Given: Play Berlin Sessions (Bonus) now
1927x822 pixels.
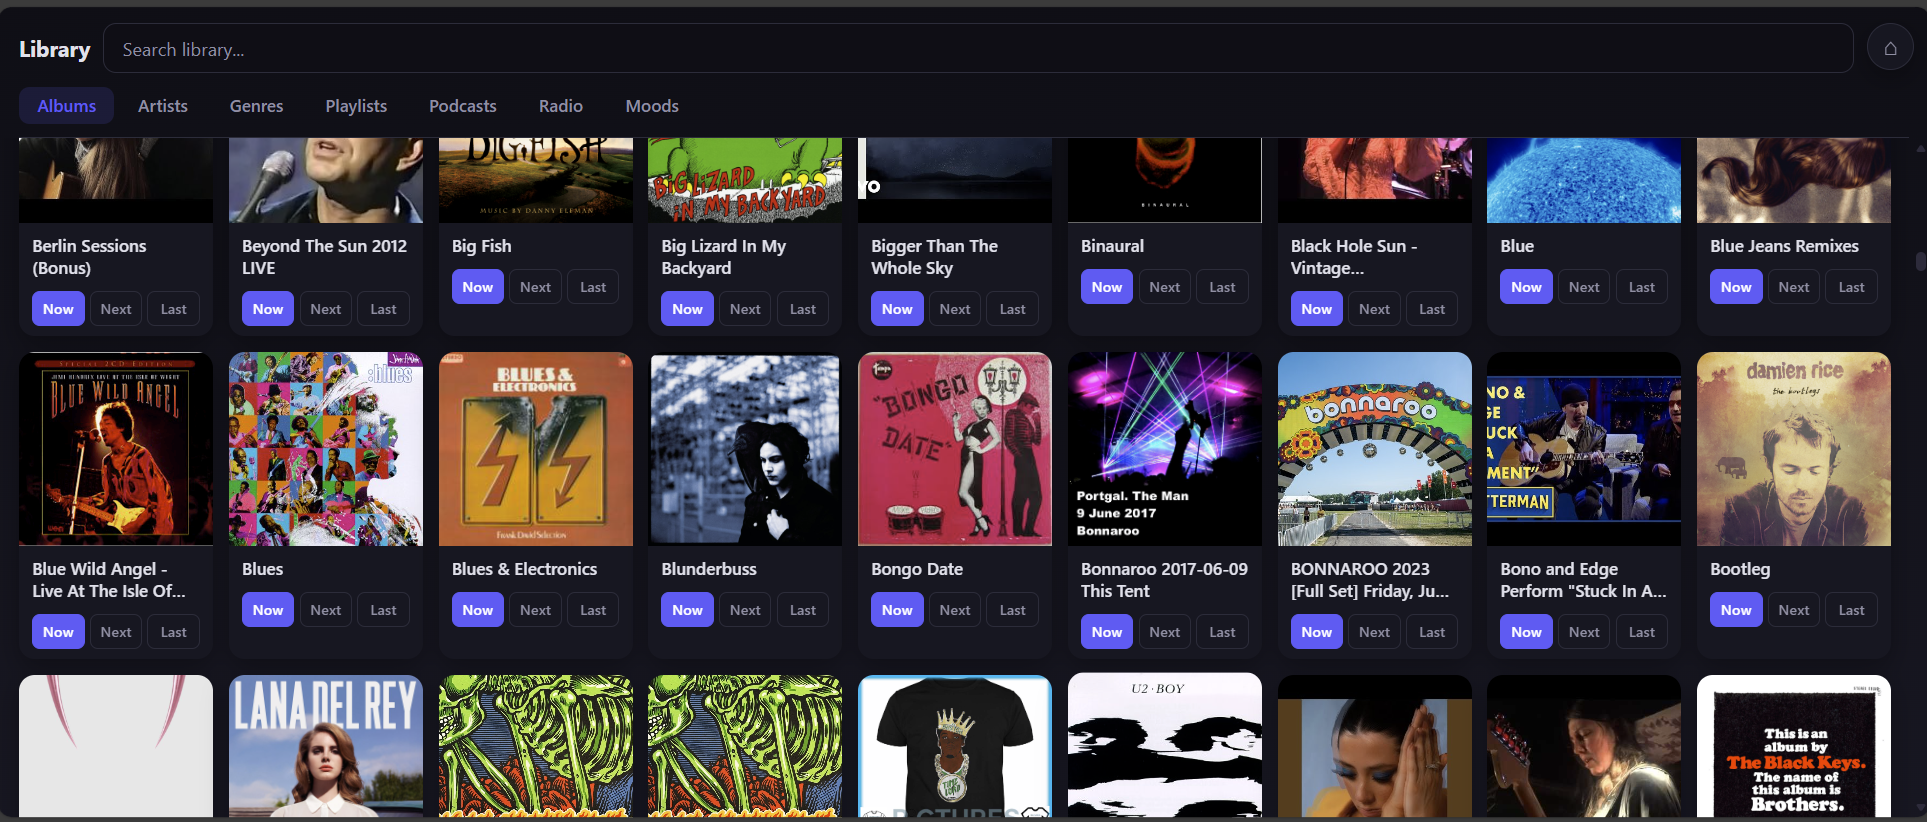Looking at the screenshot, I should (x=58, y=309).
